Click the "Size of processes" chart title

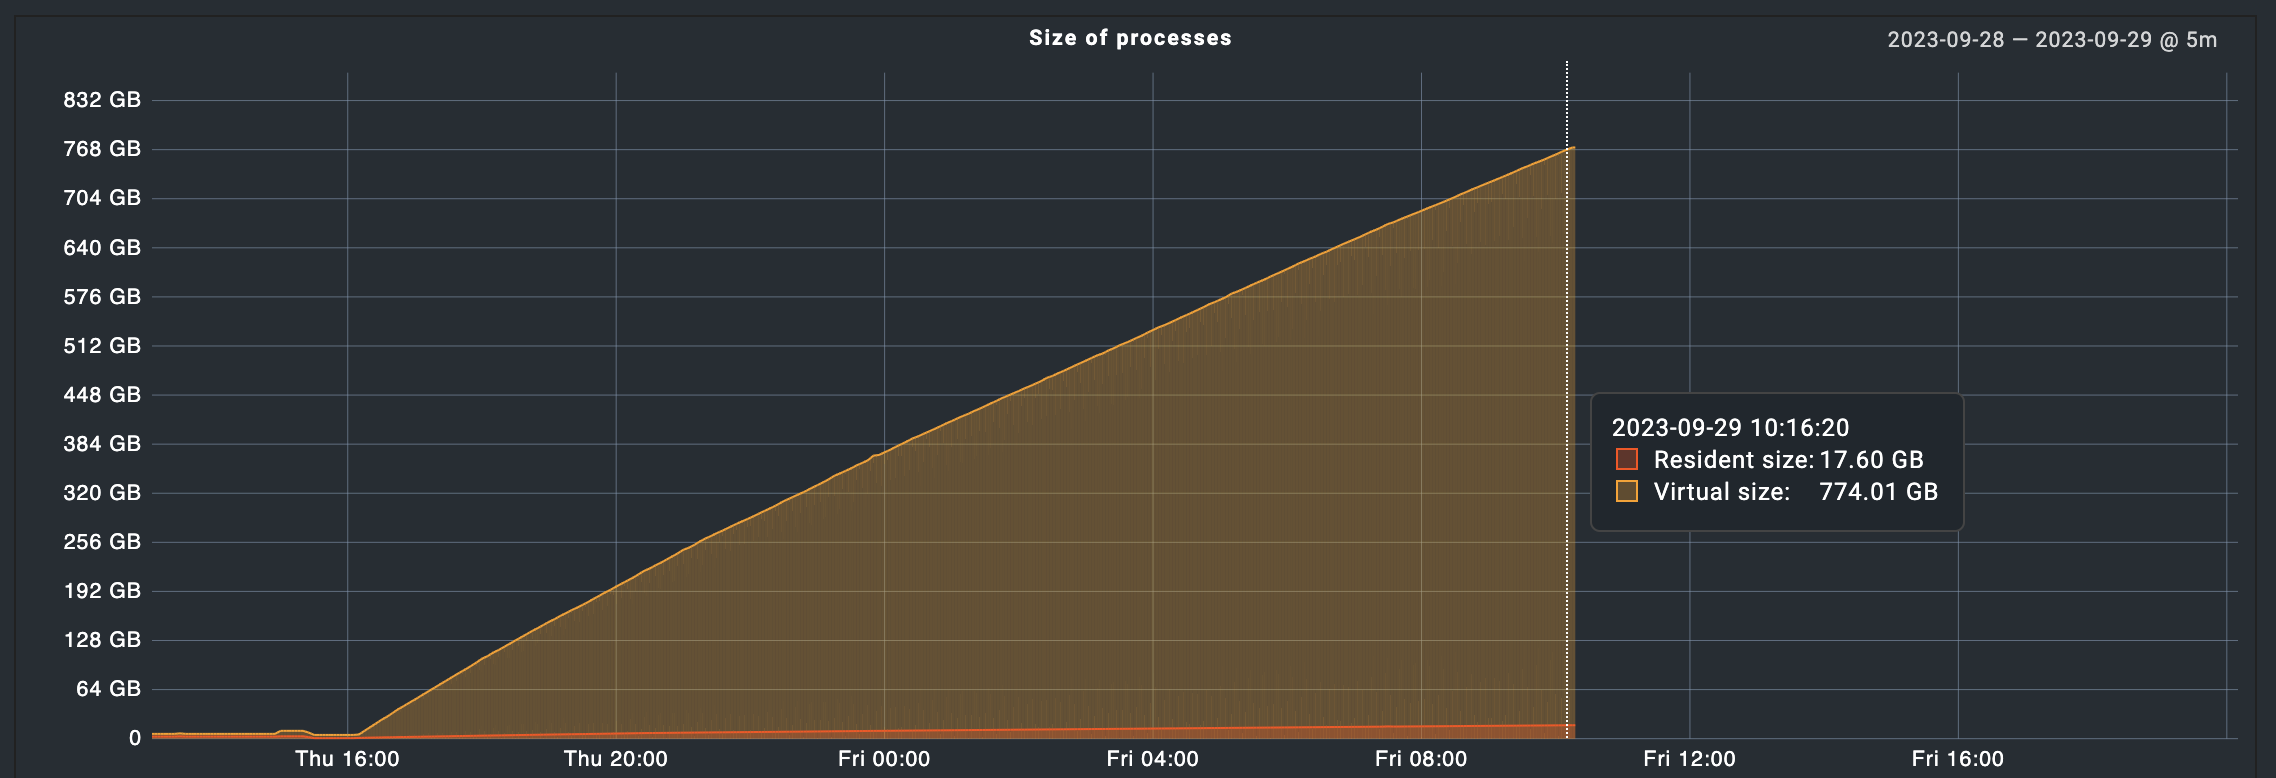(x=1130, y=38)
